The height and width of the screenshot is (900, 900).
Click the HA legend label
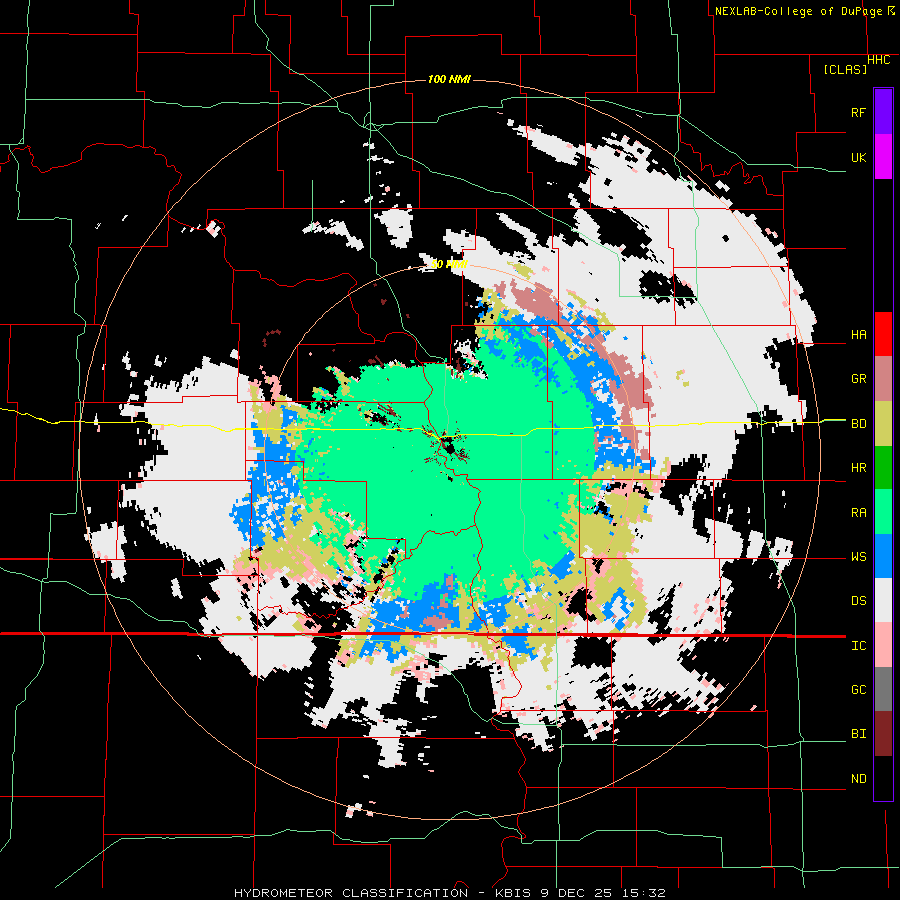coord(858,335)
